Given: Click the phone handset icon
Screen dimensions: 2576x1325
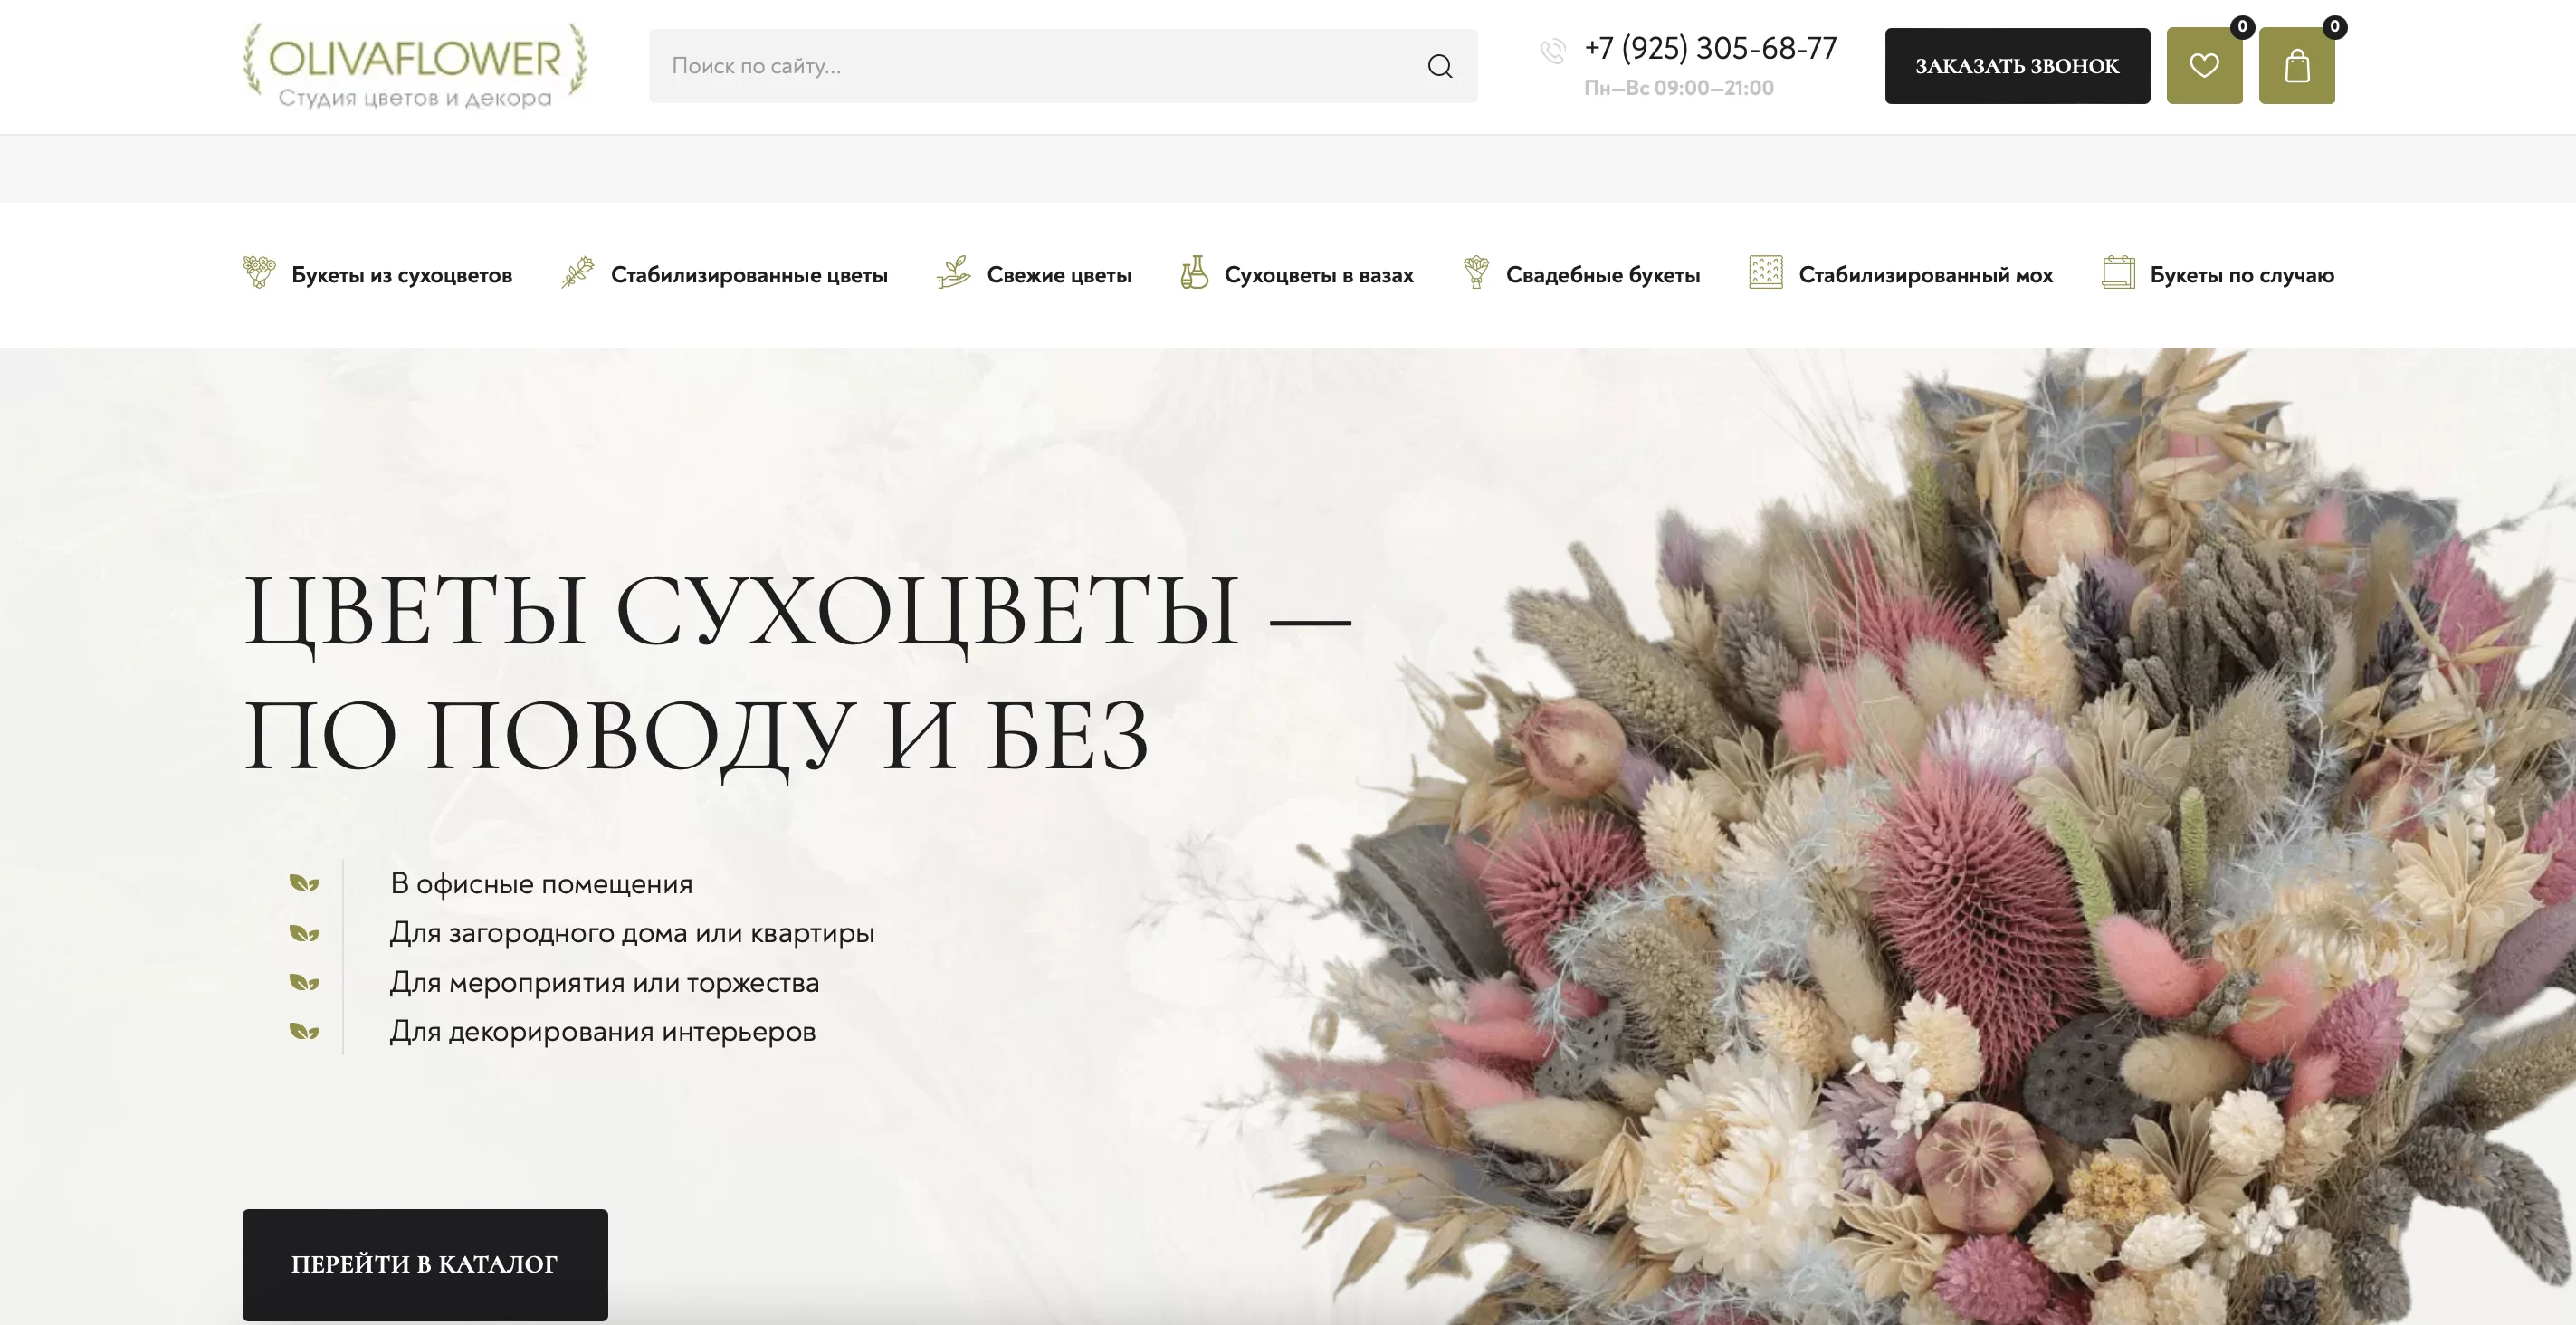Looking at the screenshot, I should pyautogui.click(x=1553, y=51).
